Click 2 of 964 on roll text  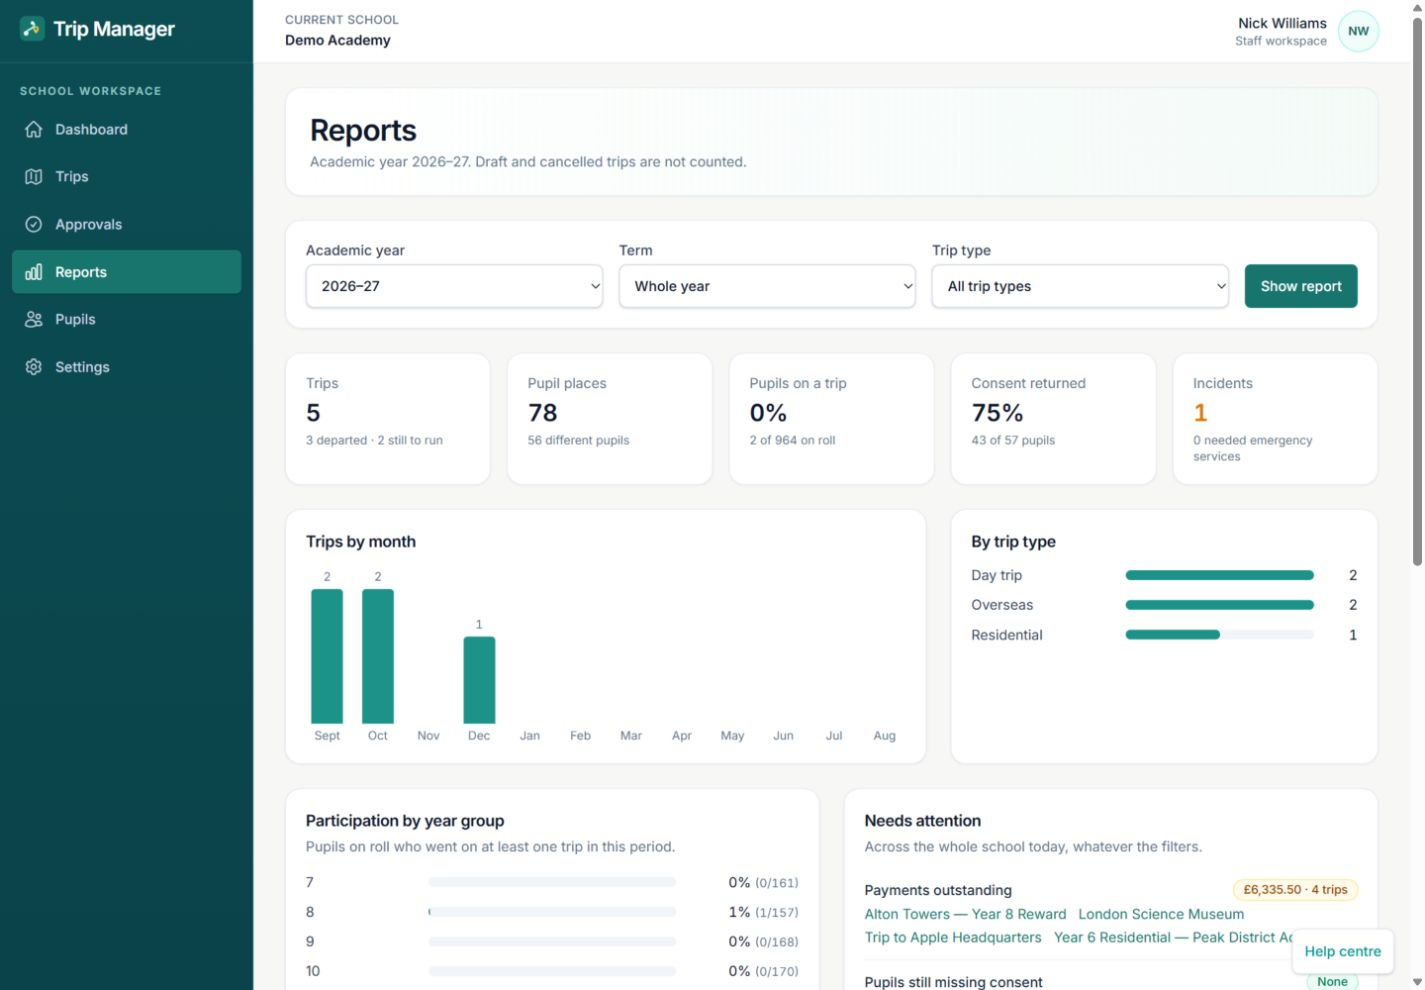792,440
